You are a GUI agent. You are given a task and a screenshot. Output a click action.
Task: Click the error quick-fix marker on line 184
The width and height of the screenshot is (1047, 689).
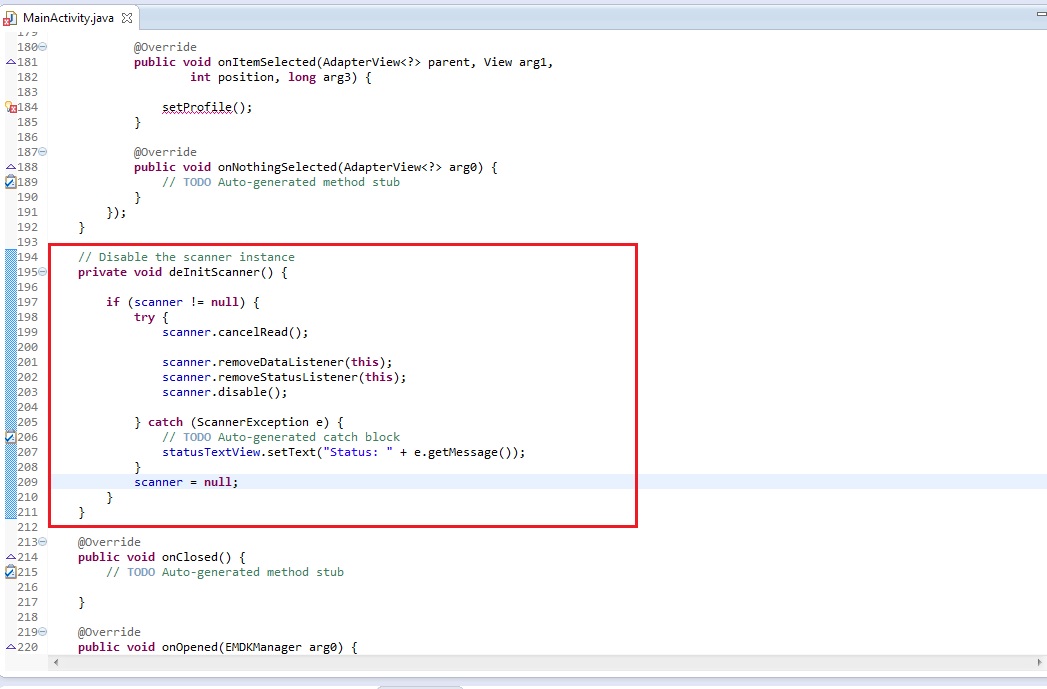point(10,107)
